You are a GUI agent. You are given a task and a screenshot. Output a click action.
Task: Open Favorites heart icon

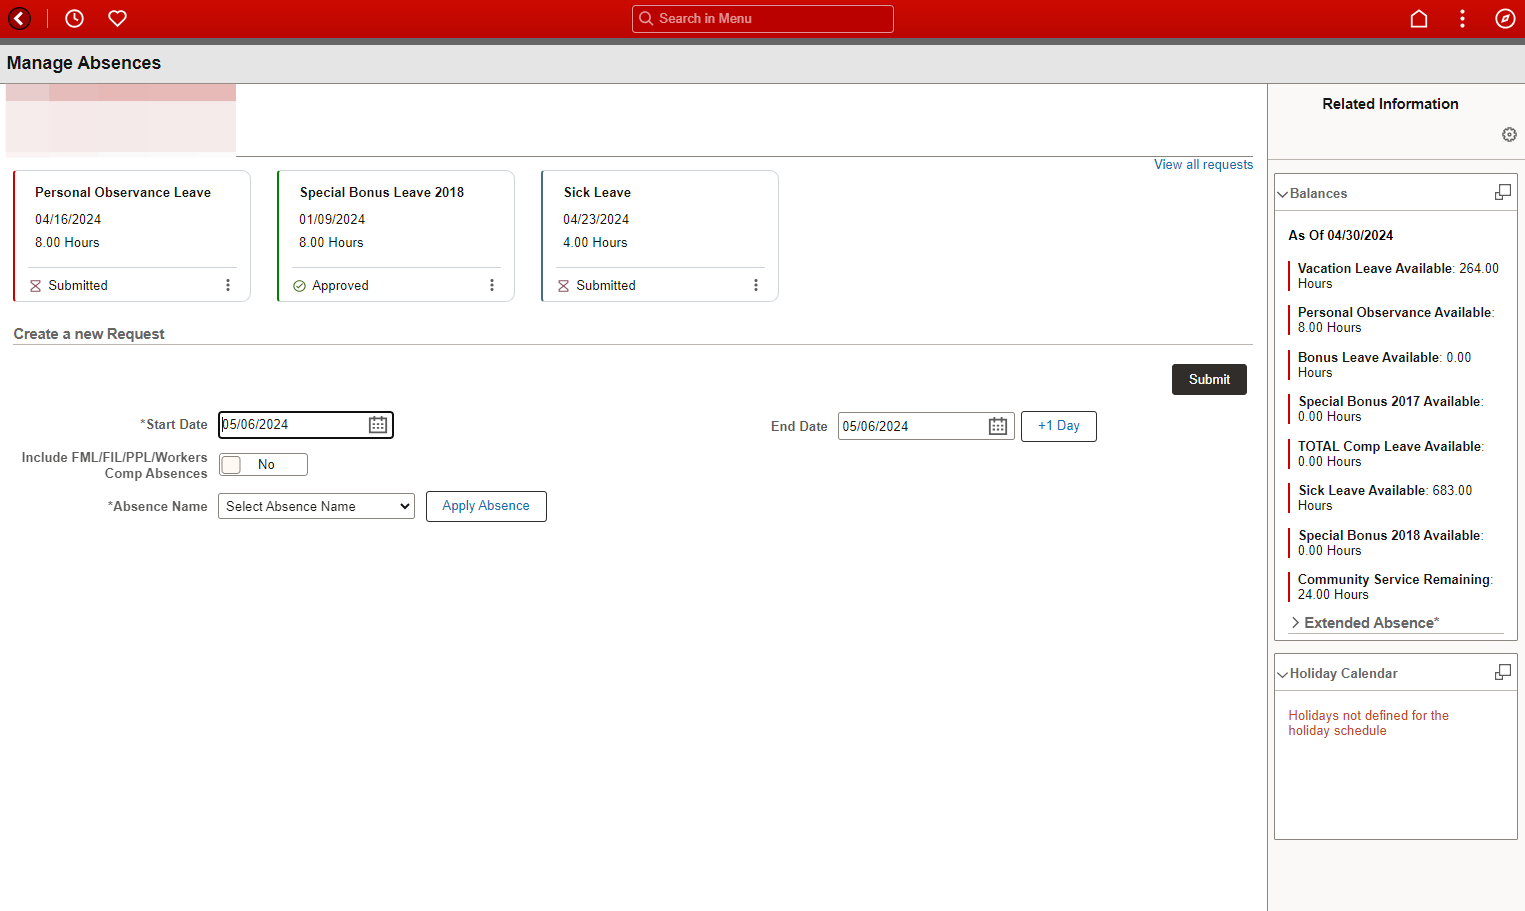coord(117,18)
